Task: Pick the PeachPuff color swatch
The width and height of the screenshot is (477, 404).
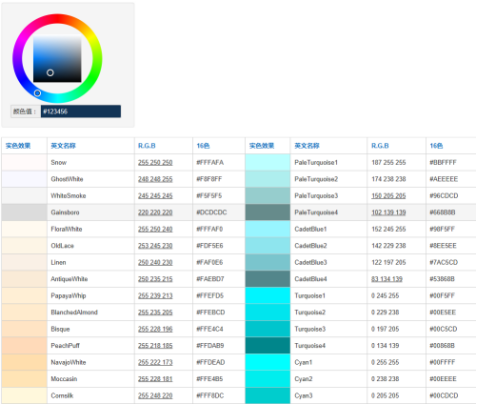Action: 24,346
